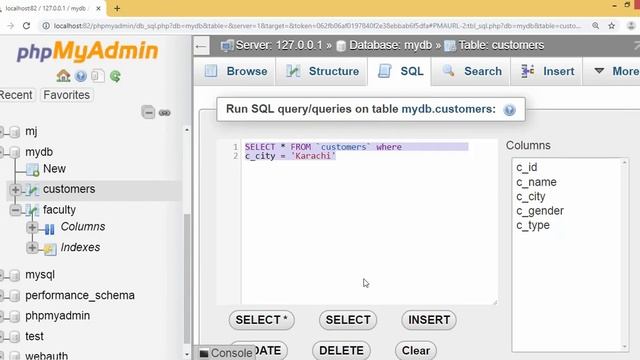
Task: Select the faculty table in tree
Action: [59, 210]
